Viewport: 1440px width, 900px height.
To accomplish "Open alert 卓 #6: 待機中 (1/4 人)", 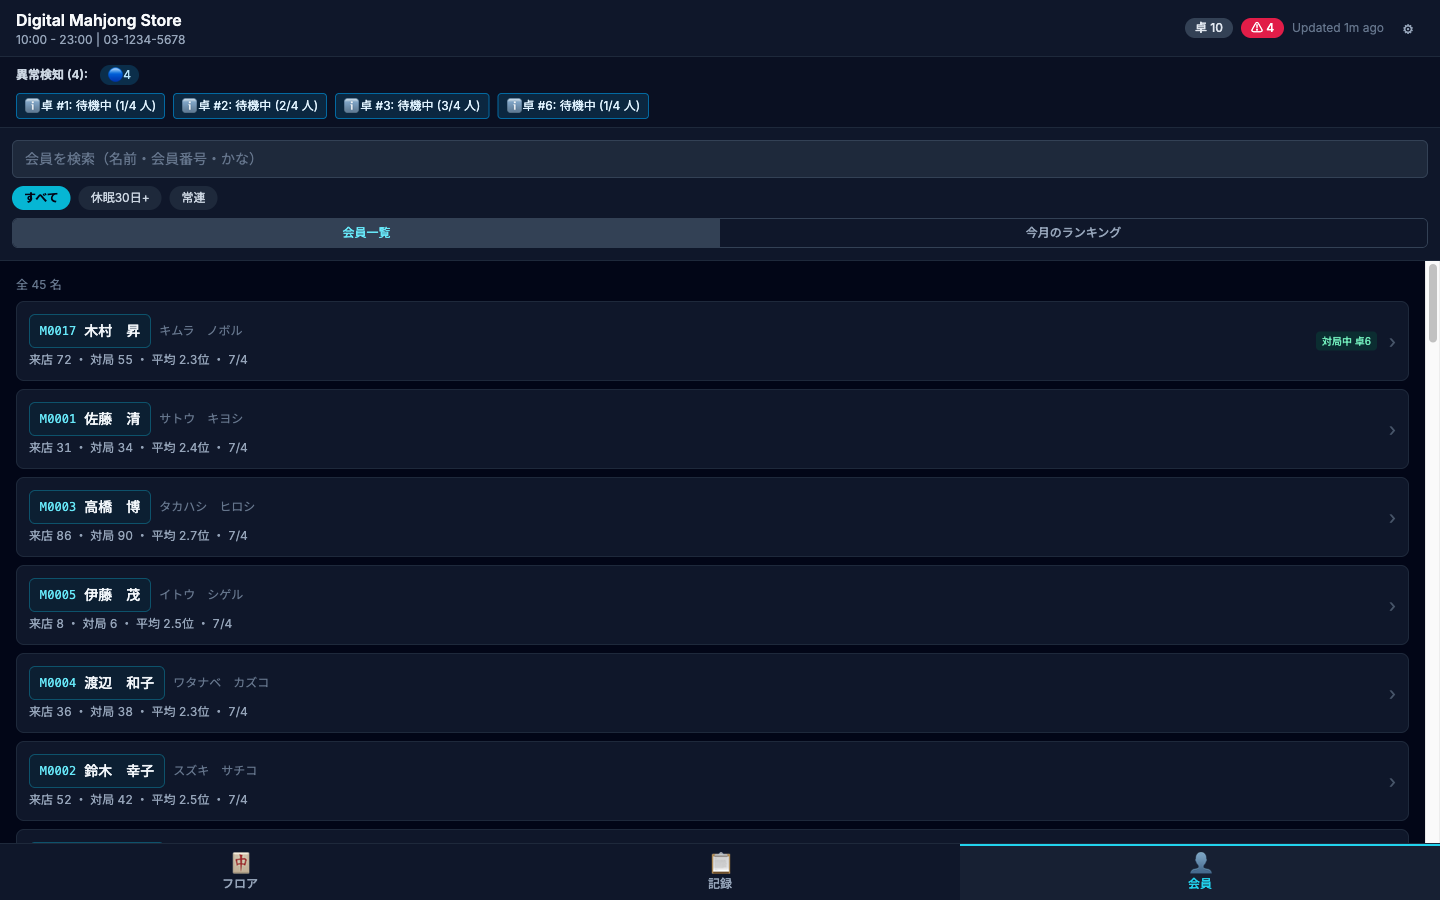I will point(573,106).
